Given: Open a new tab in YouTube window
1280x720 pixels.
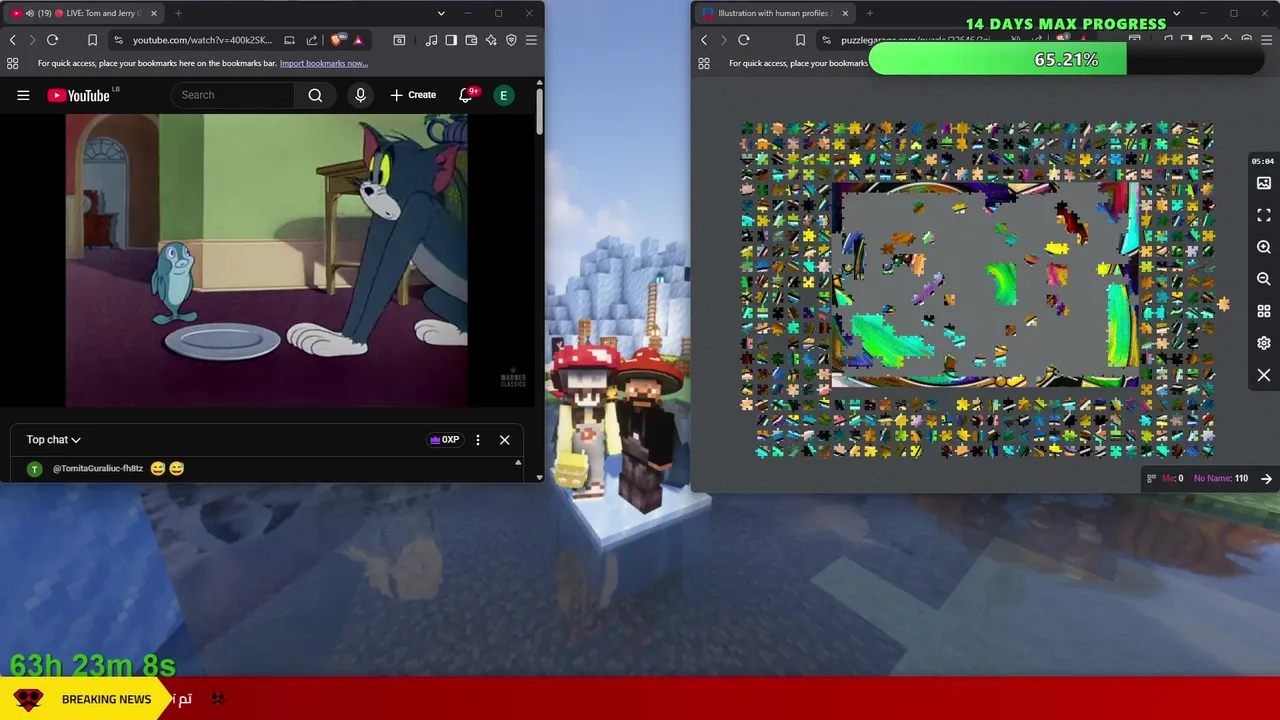Looking at the screenshot, I should coord(178,13).
